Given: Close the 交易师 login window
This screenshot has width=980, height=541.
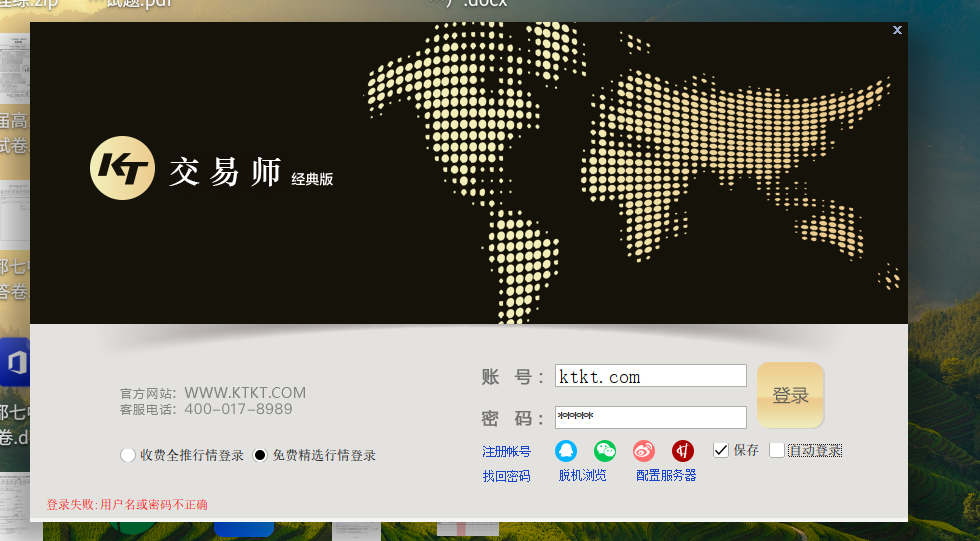Looking at the screenshot, I should [897, 30].
